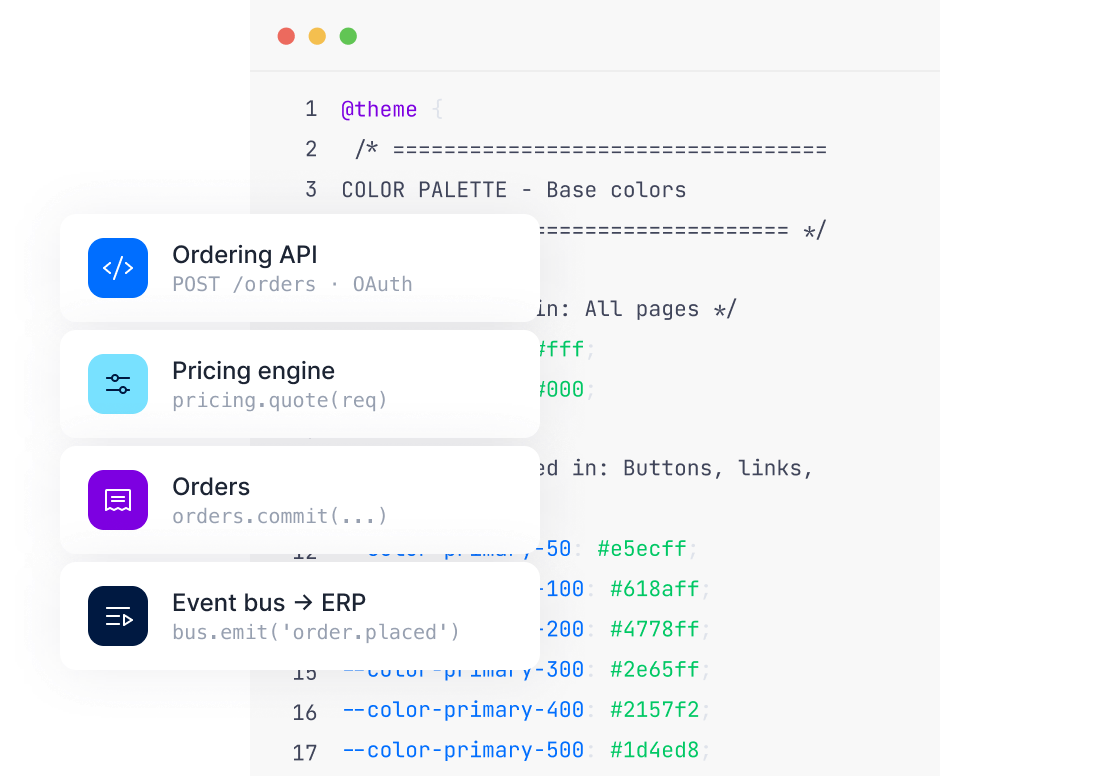Click the #2e65ff hex value

click(x=655, y=669)
